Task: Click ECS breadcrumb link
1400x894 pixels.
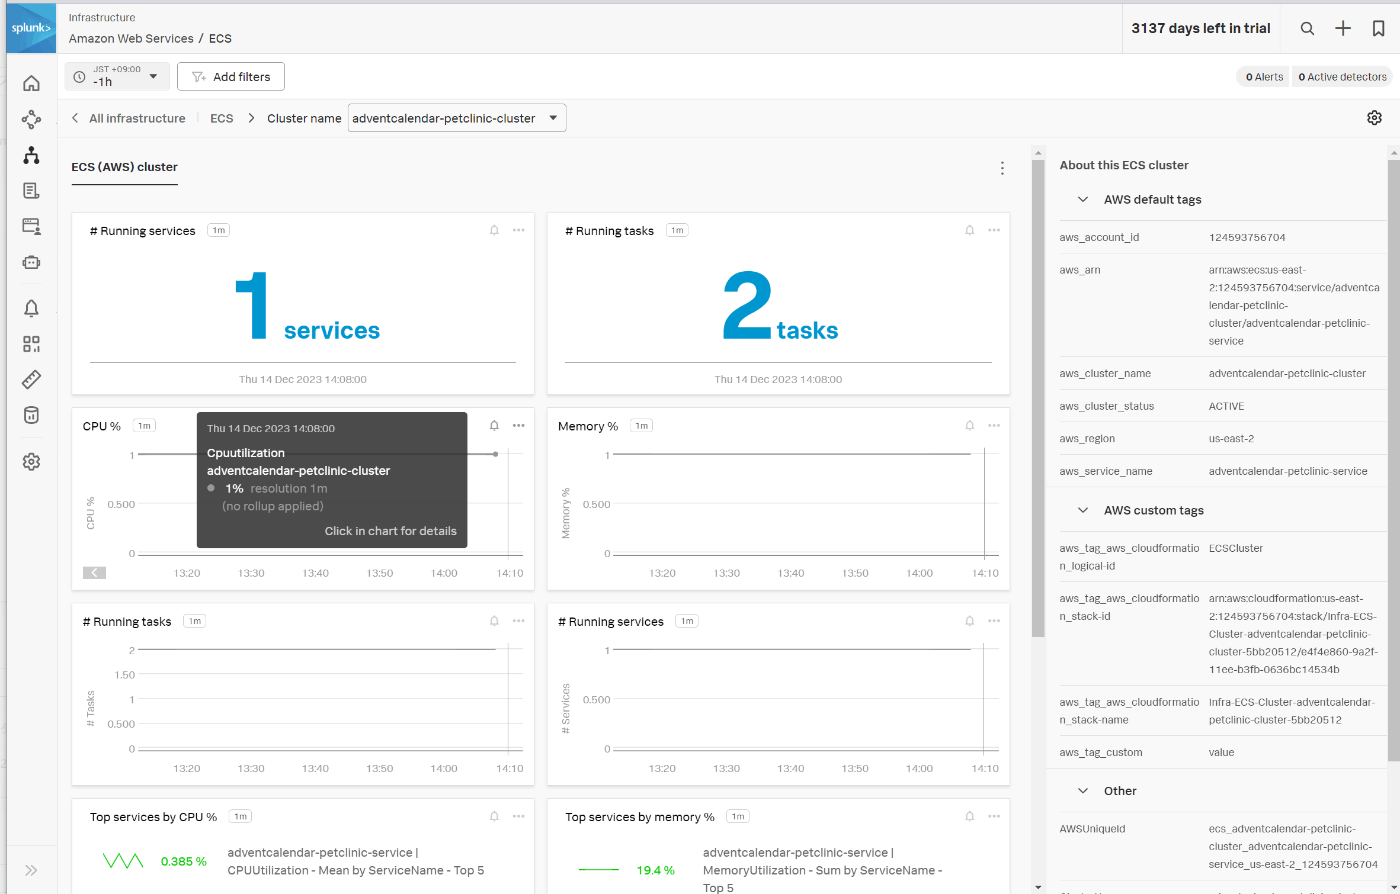Action: [221, 118]
